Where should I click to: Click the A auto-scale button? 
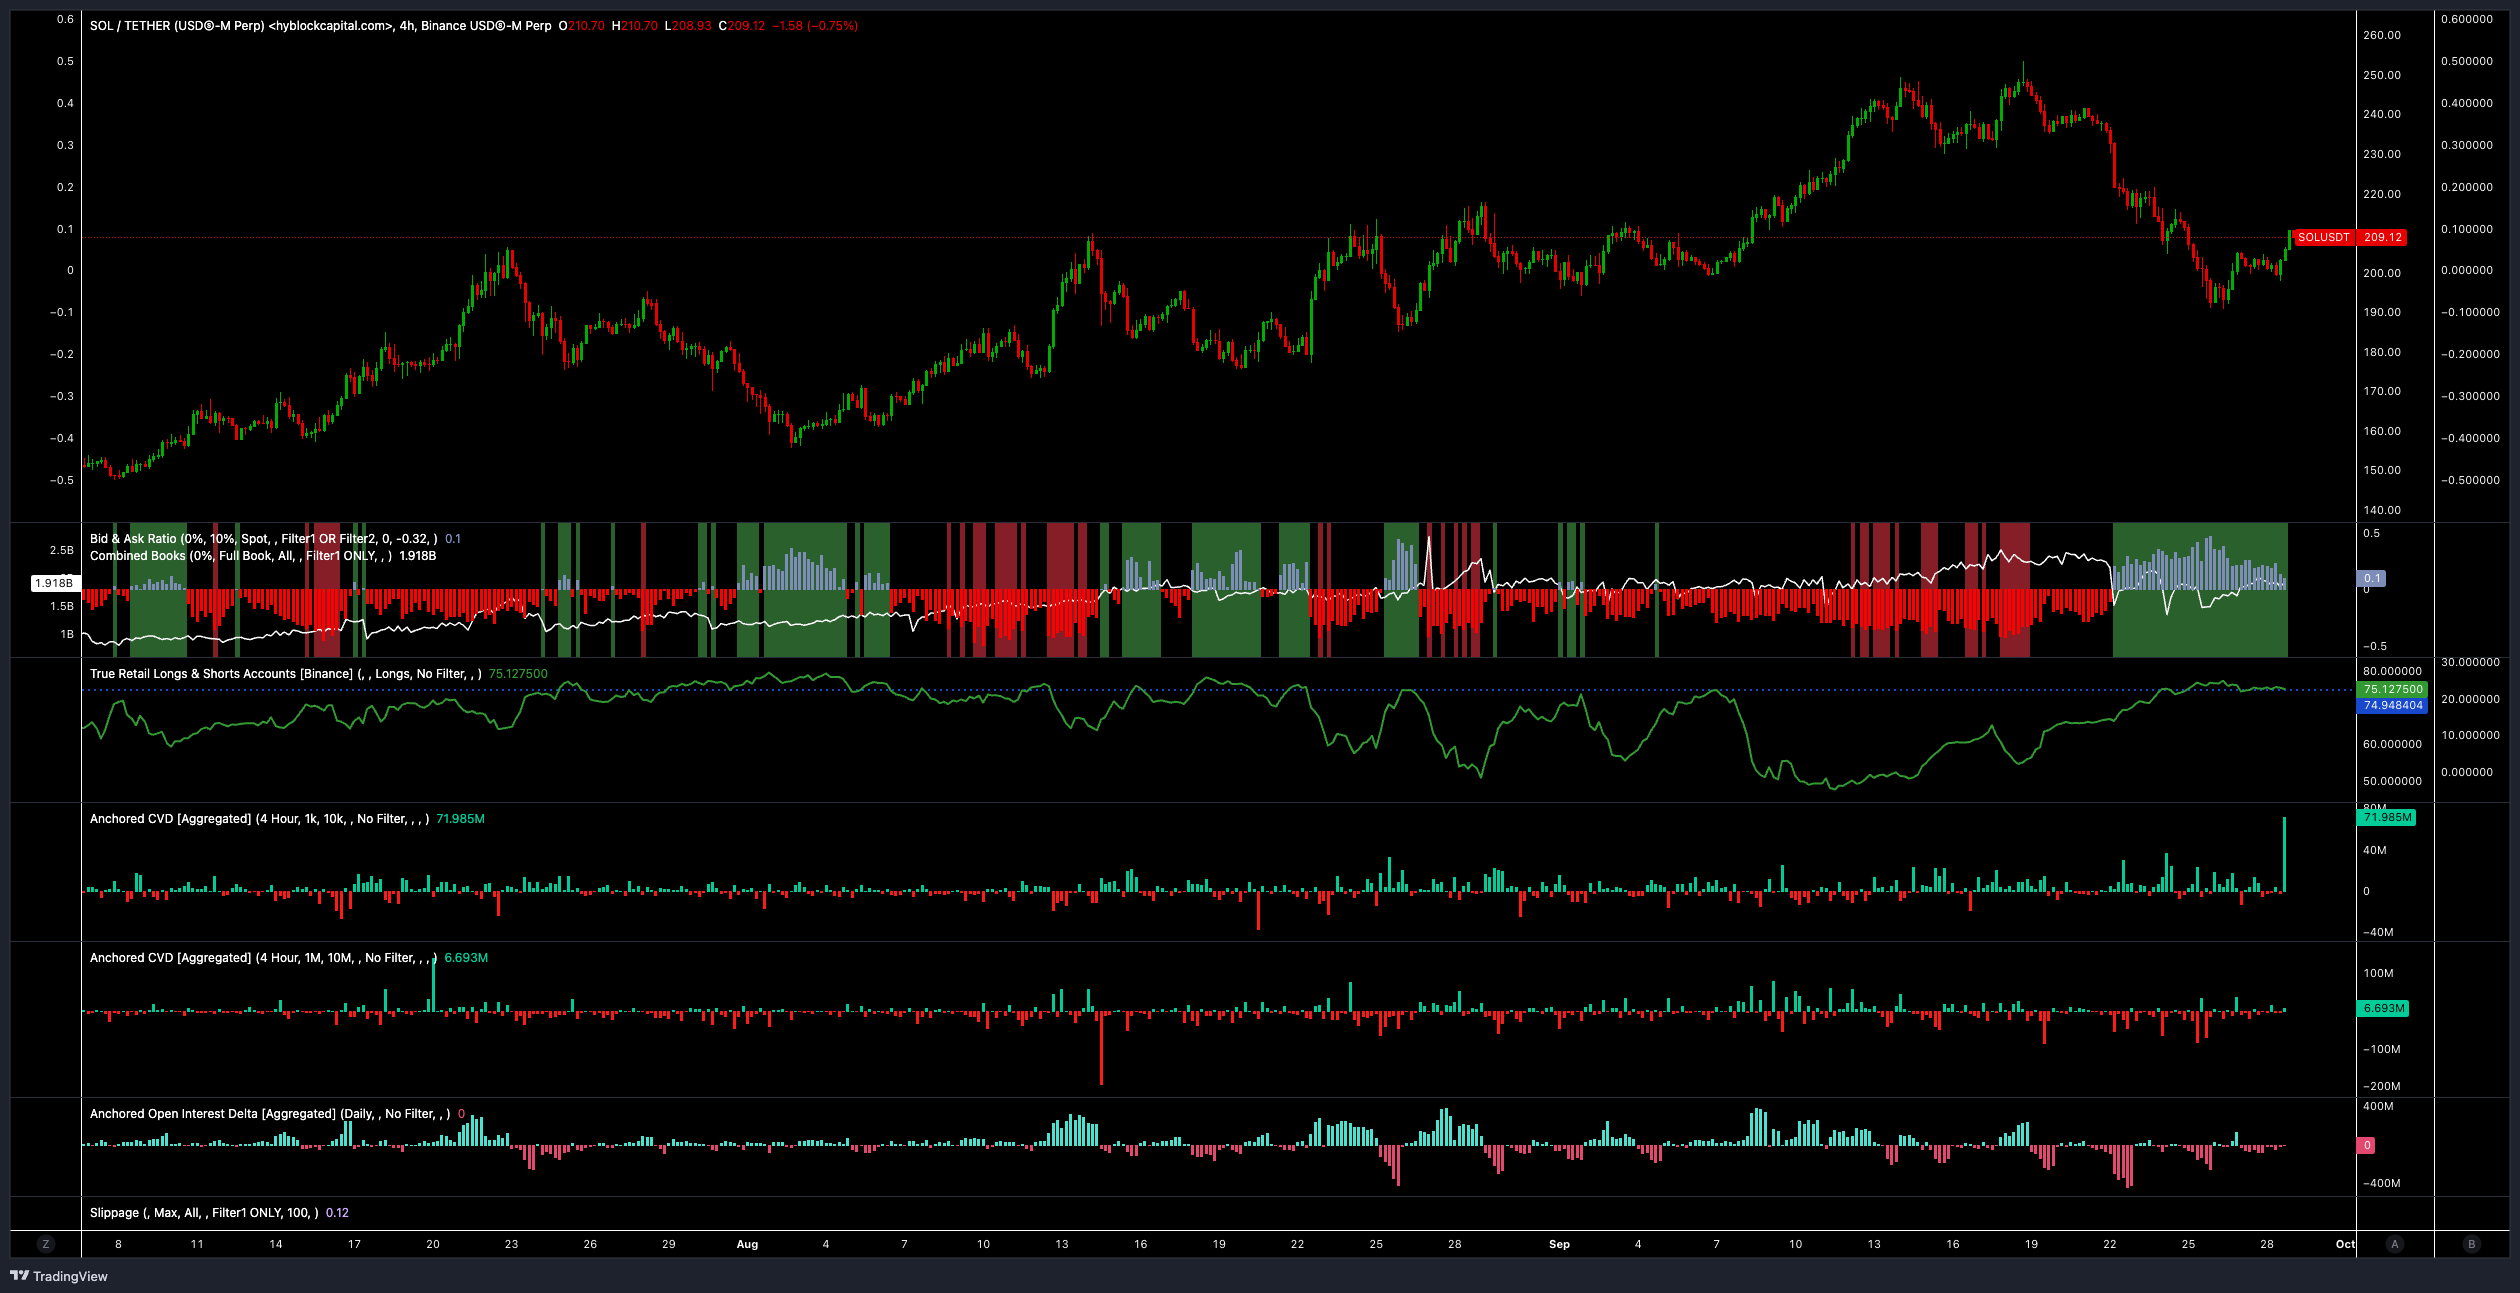(2394, 1244)
